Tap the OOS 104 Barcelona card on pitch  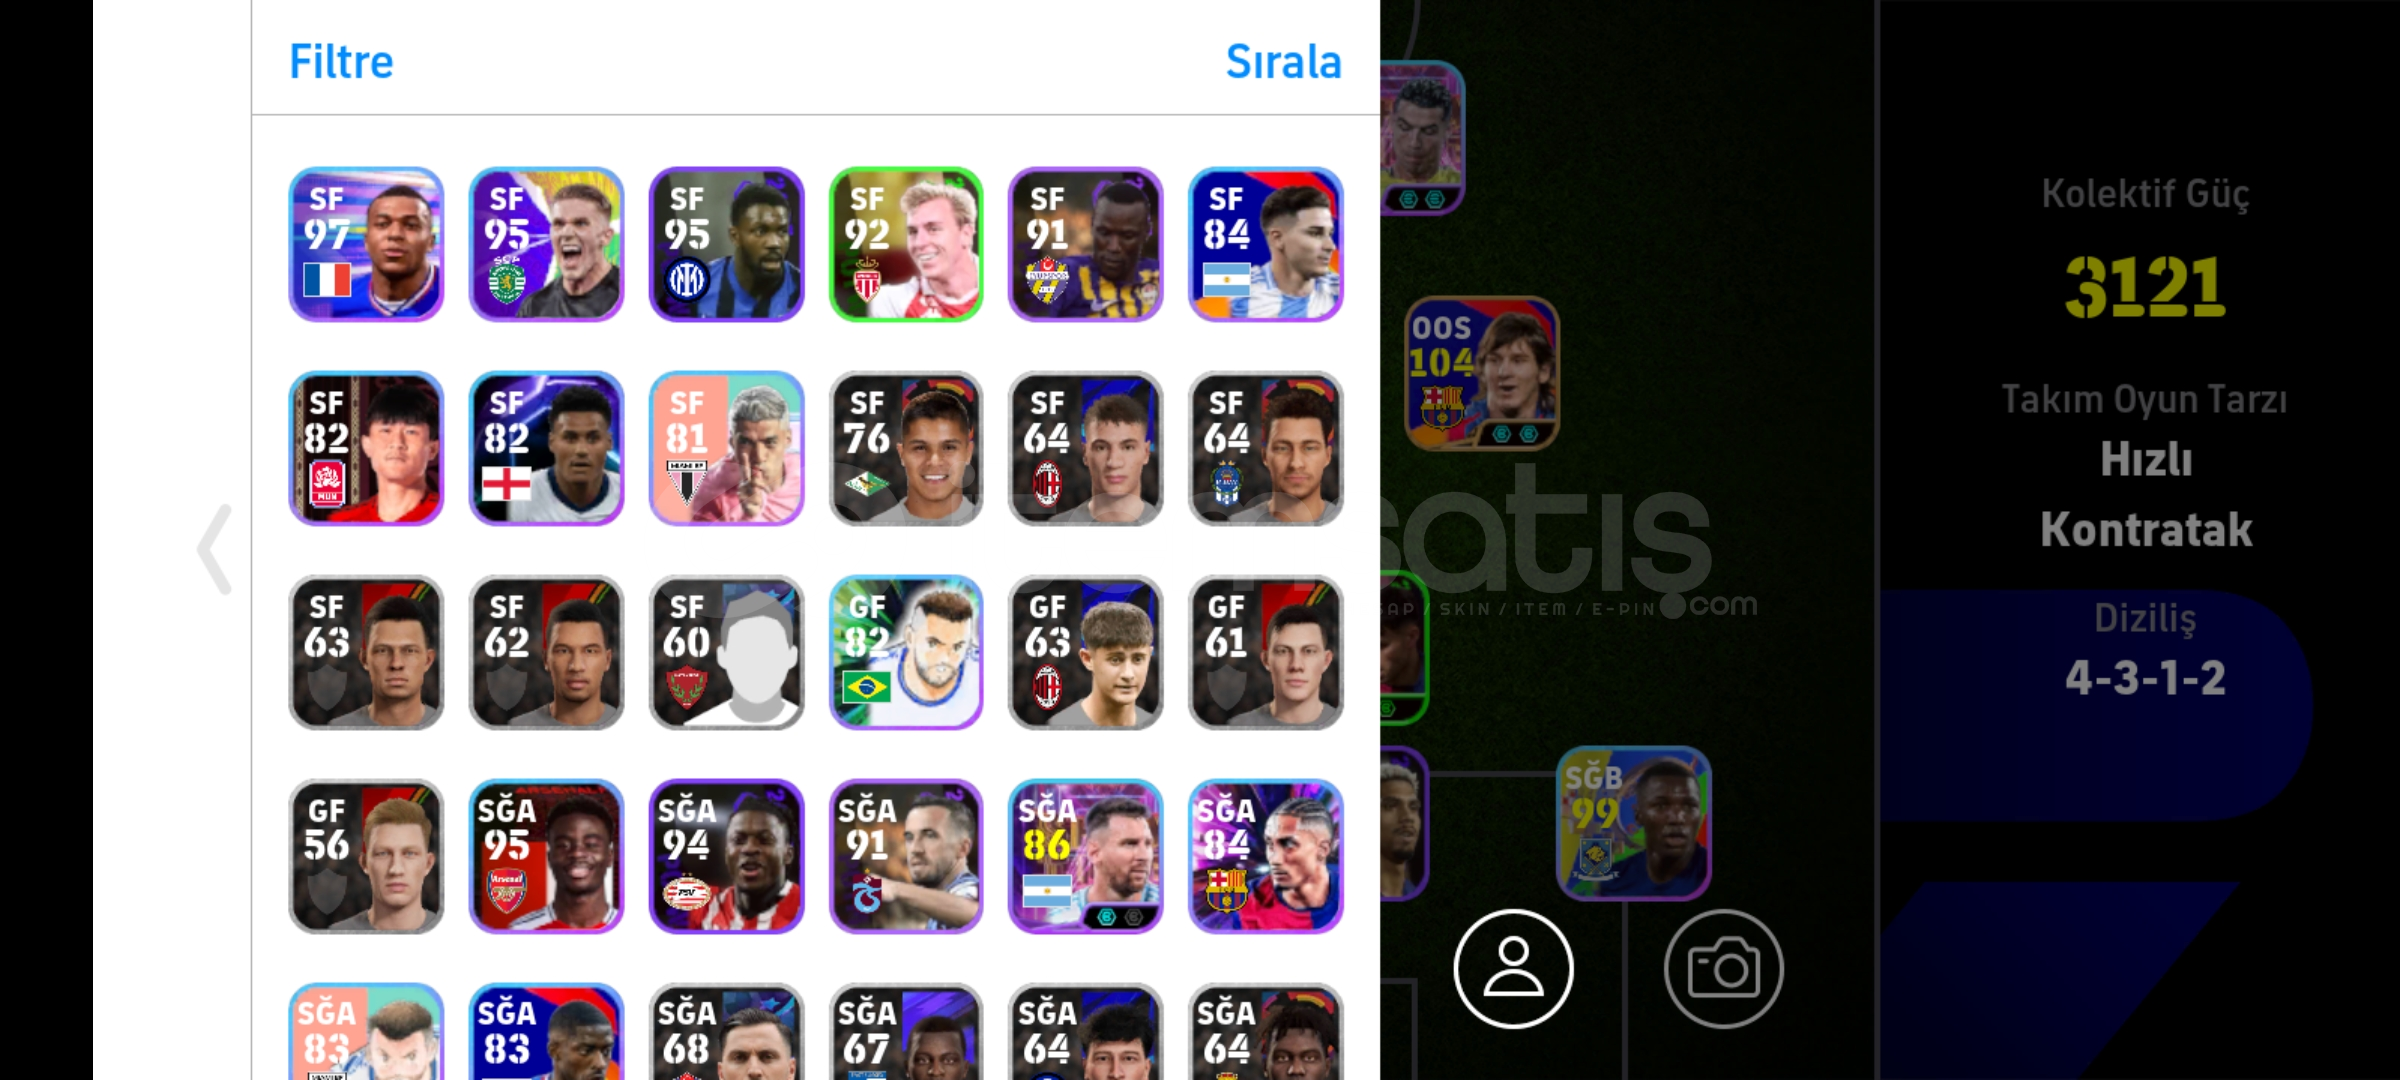tap(1482, 373)
